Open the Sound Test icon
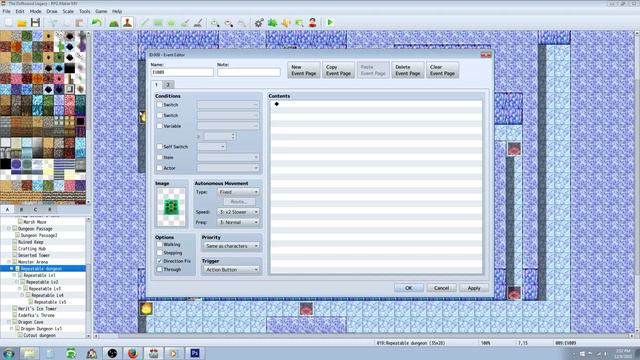The image size is (640, 360). click(286, 23)
